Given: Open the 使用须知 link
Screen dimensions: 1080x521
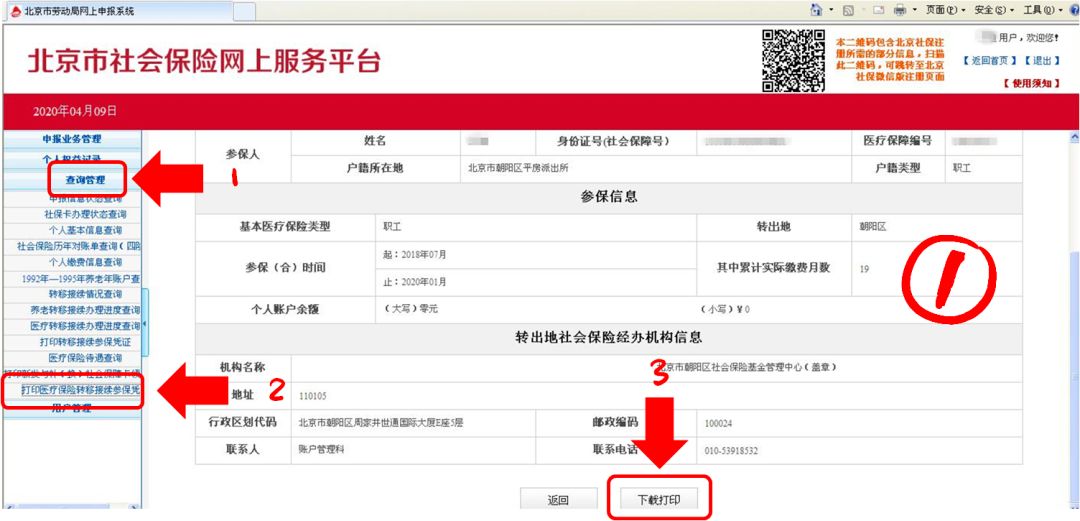Looking at the screenshot, I should [x=1031, y=83].
